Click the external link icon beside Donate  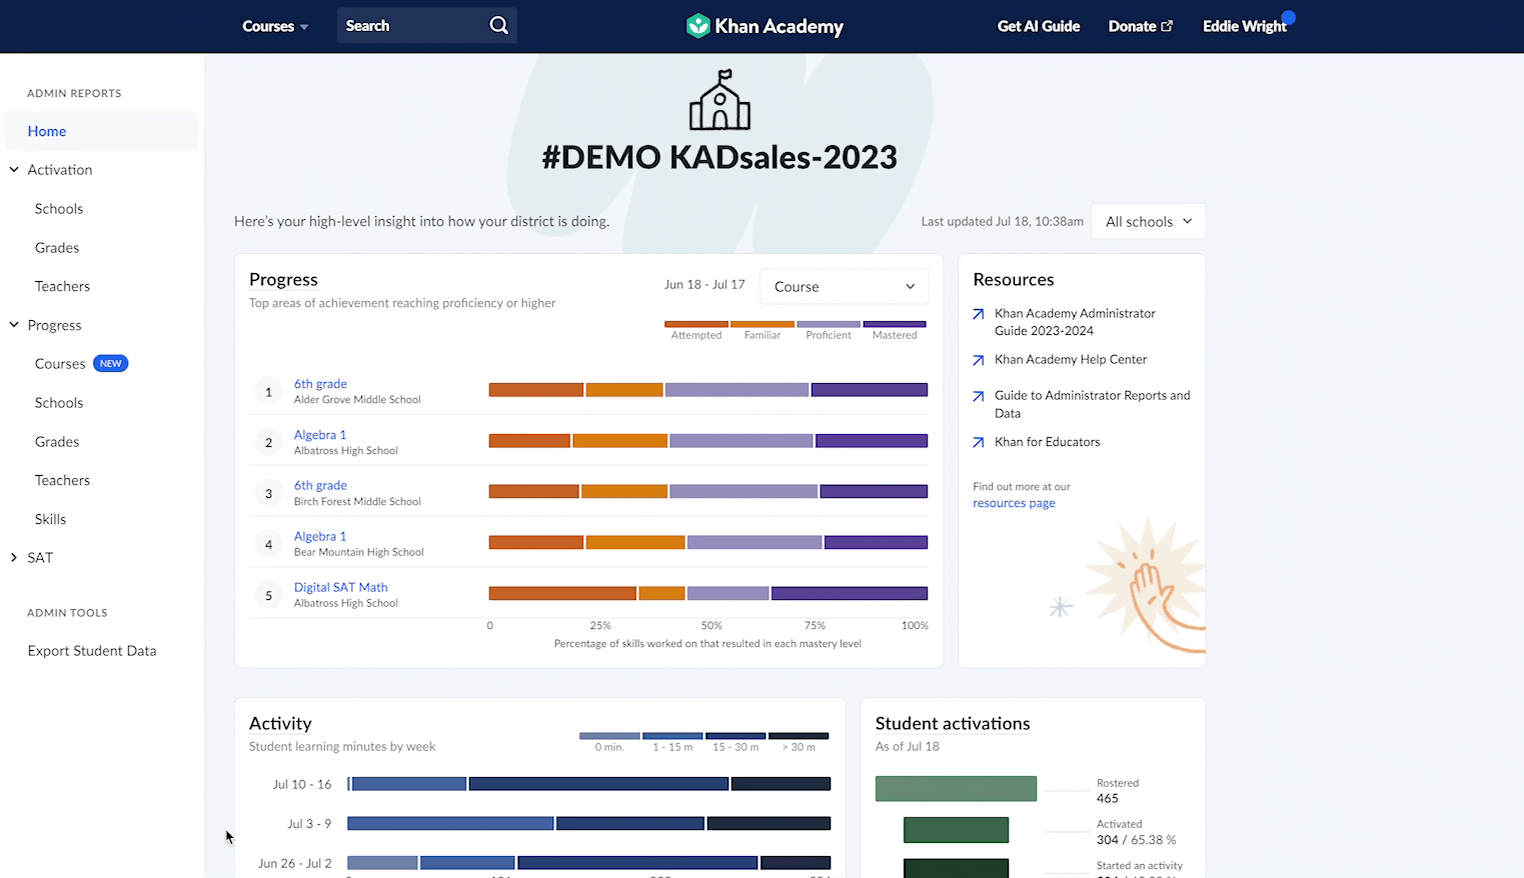(1167, 26)
